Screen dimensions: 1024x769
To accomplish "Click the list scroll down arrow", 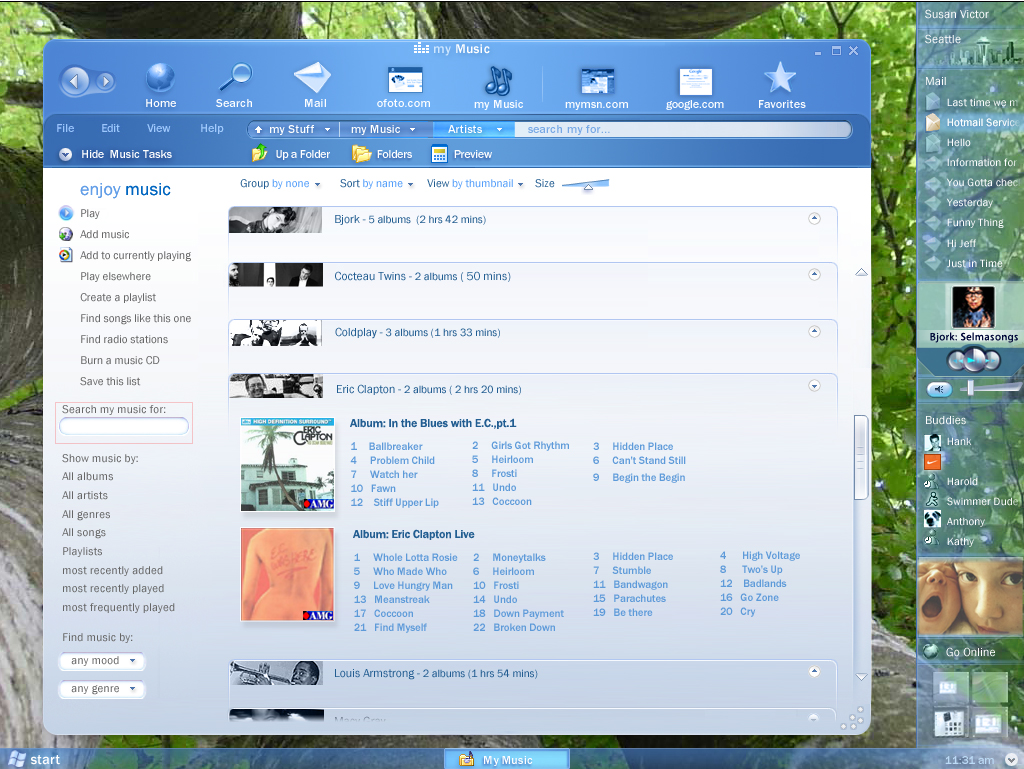I will pyautogui.click(x=861, y=676).
